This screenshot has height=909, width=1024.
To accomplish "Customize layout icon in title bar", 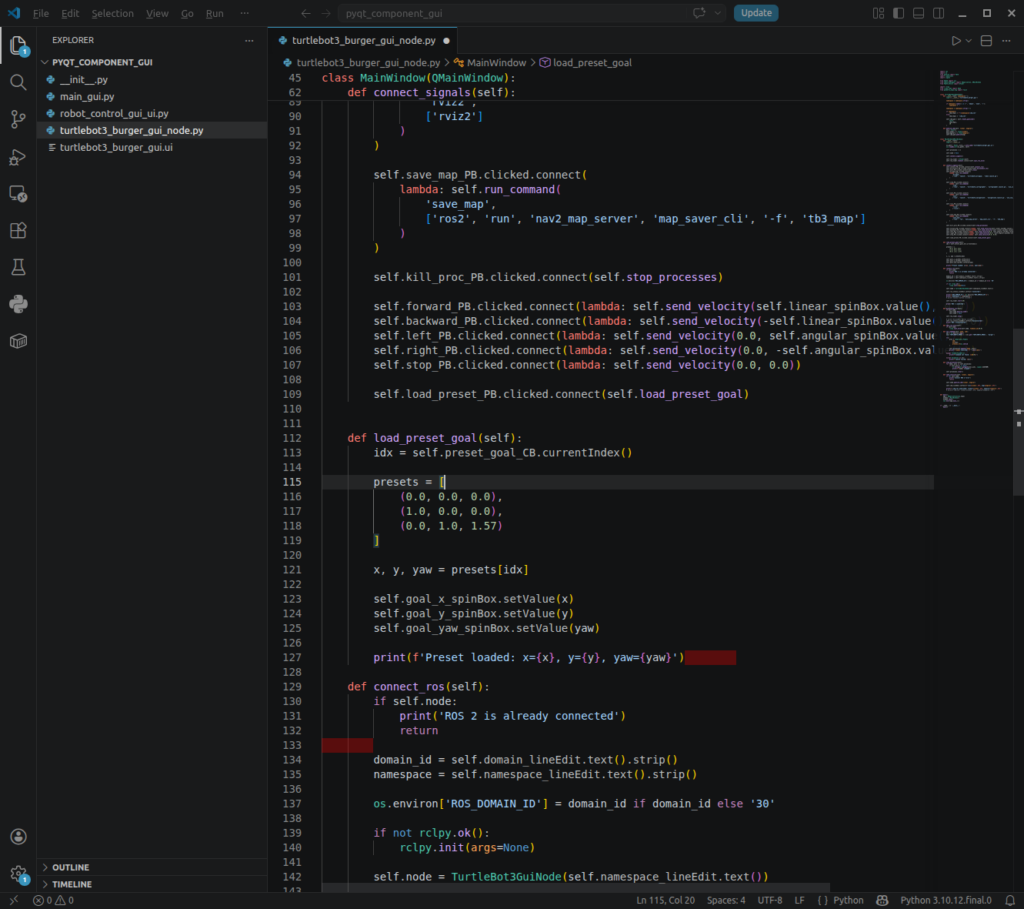I will tap(878, 13).
